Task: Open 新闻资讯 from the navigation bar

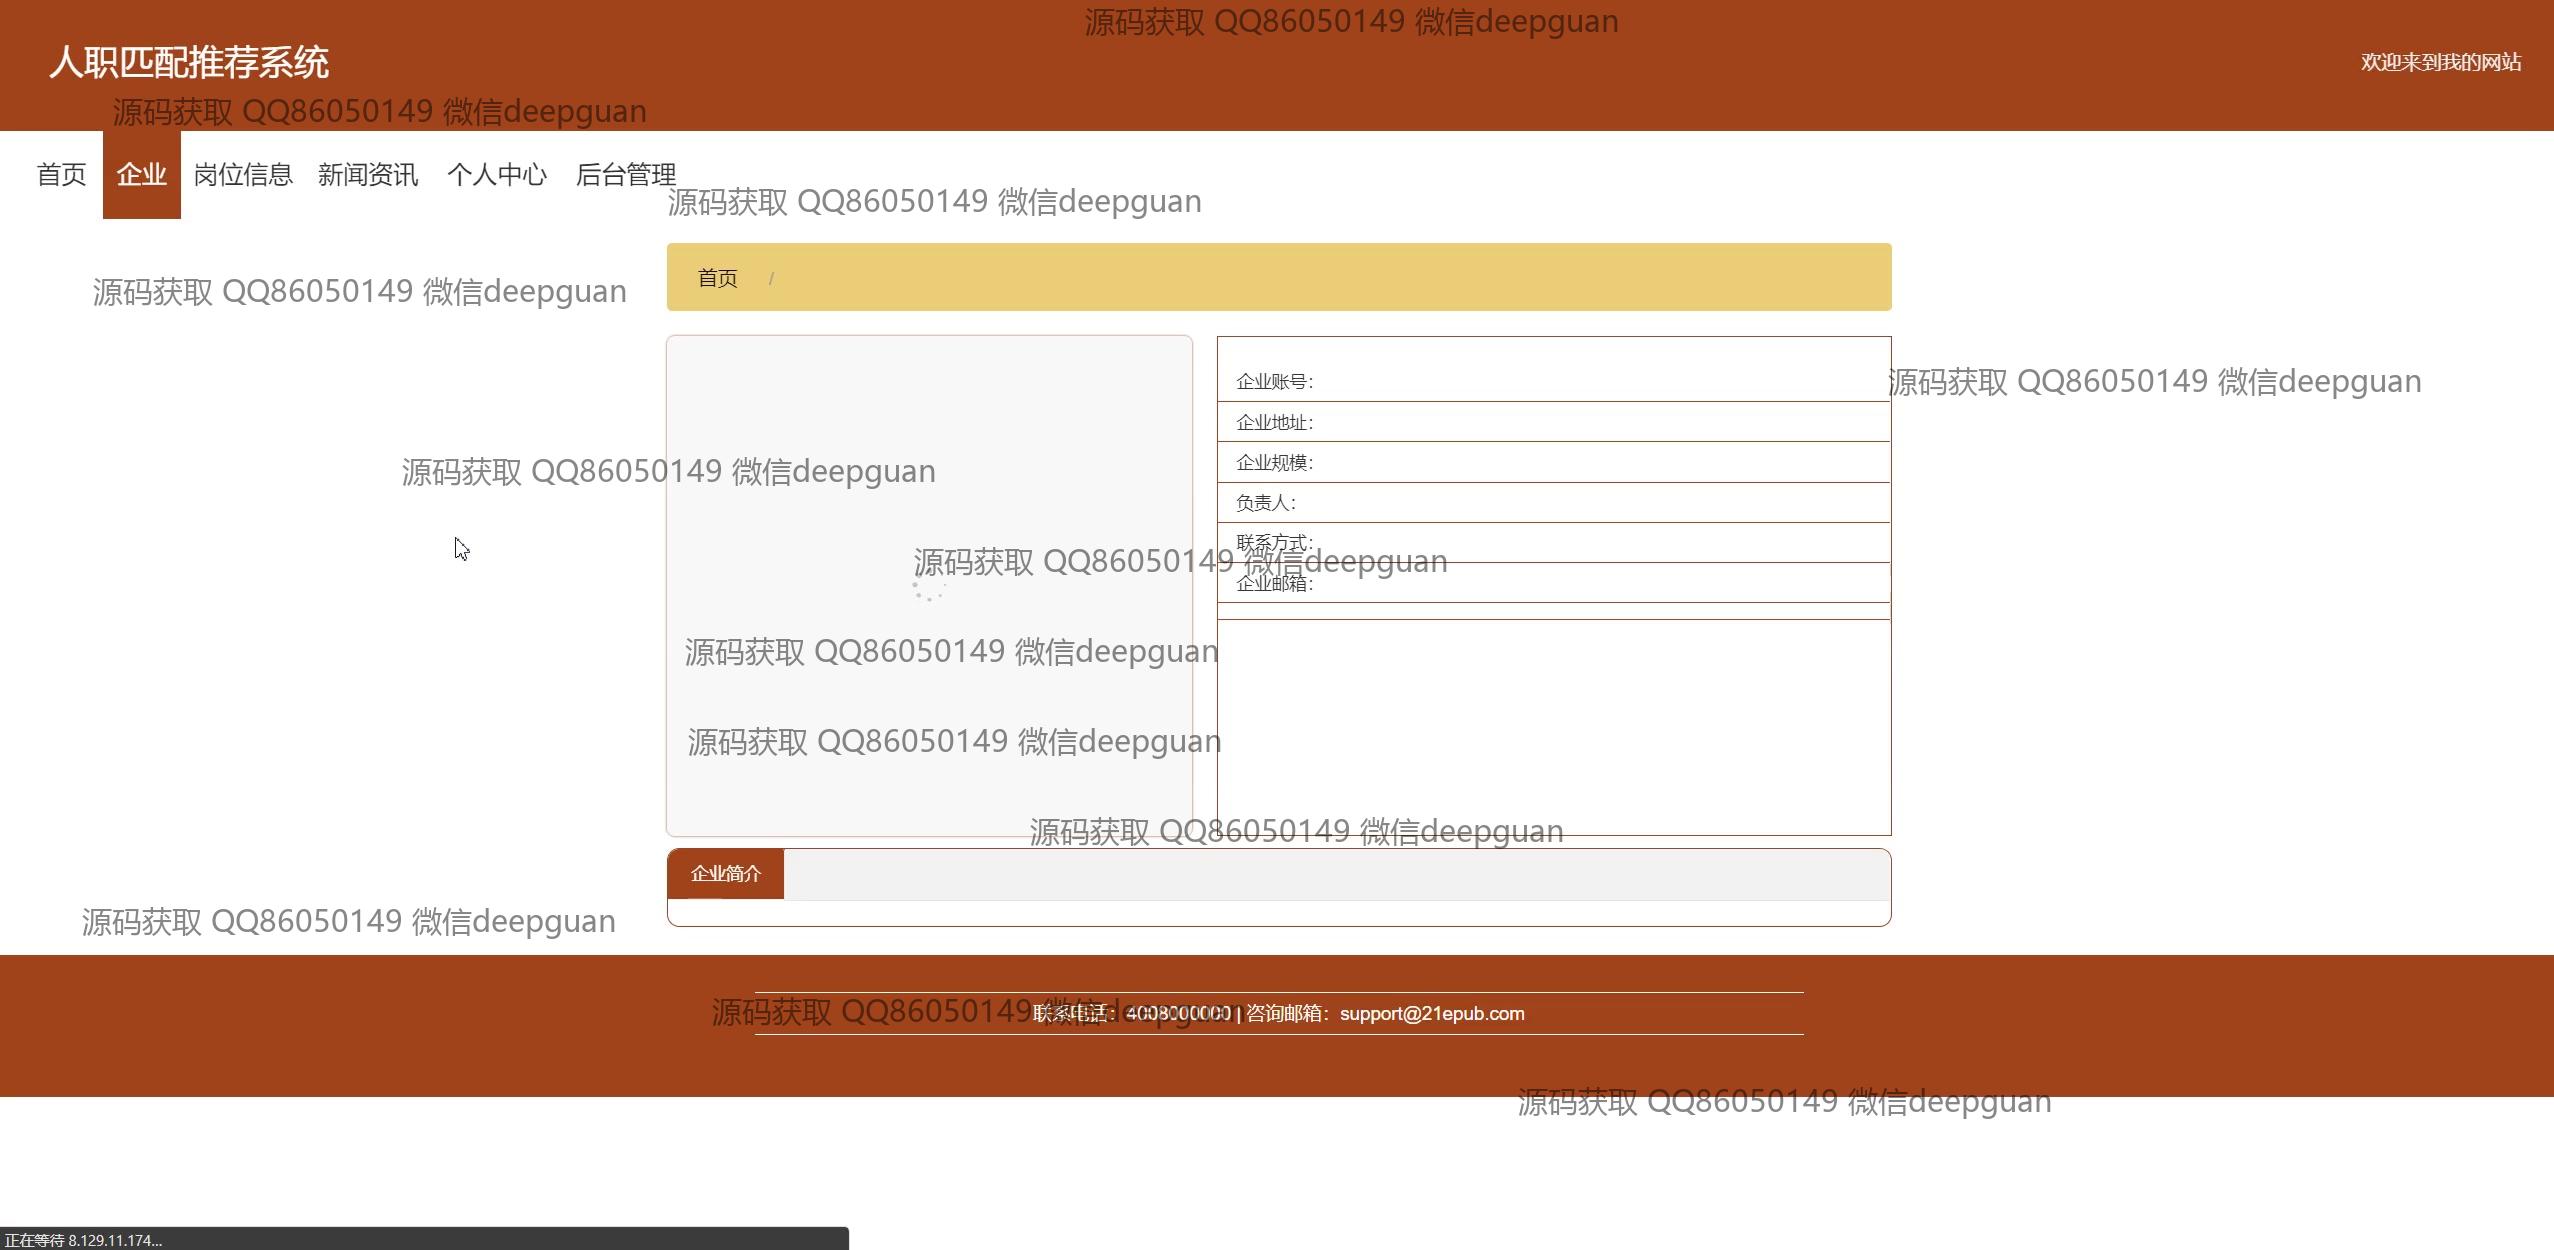Action: pyautogui.click(x=368, y=175)
